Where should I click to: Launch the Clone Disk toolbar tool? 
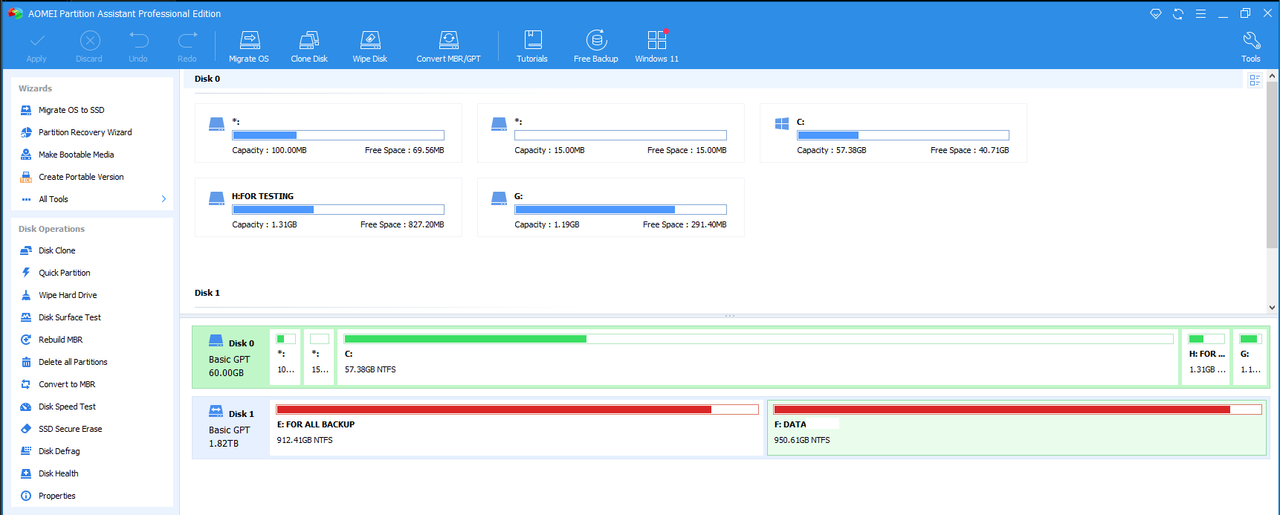[309, 47]
